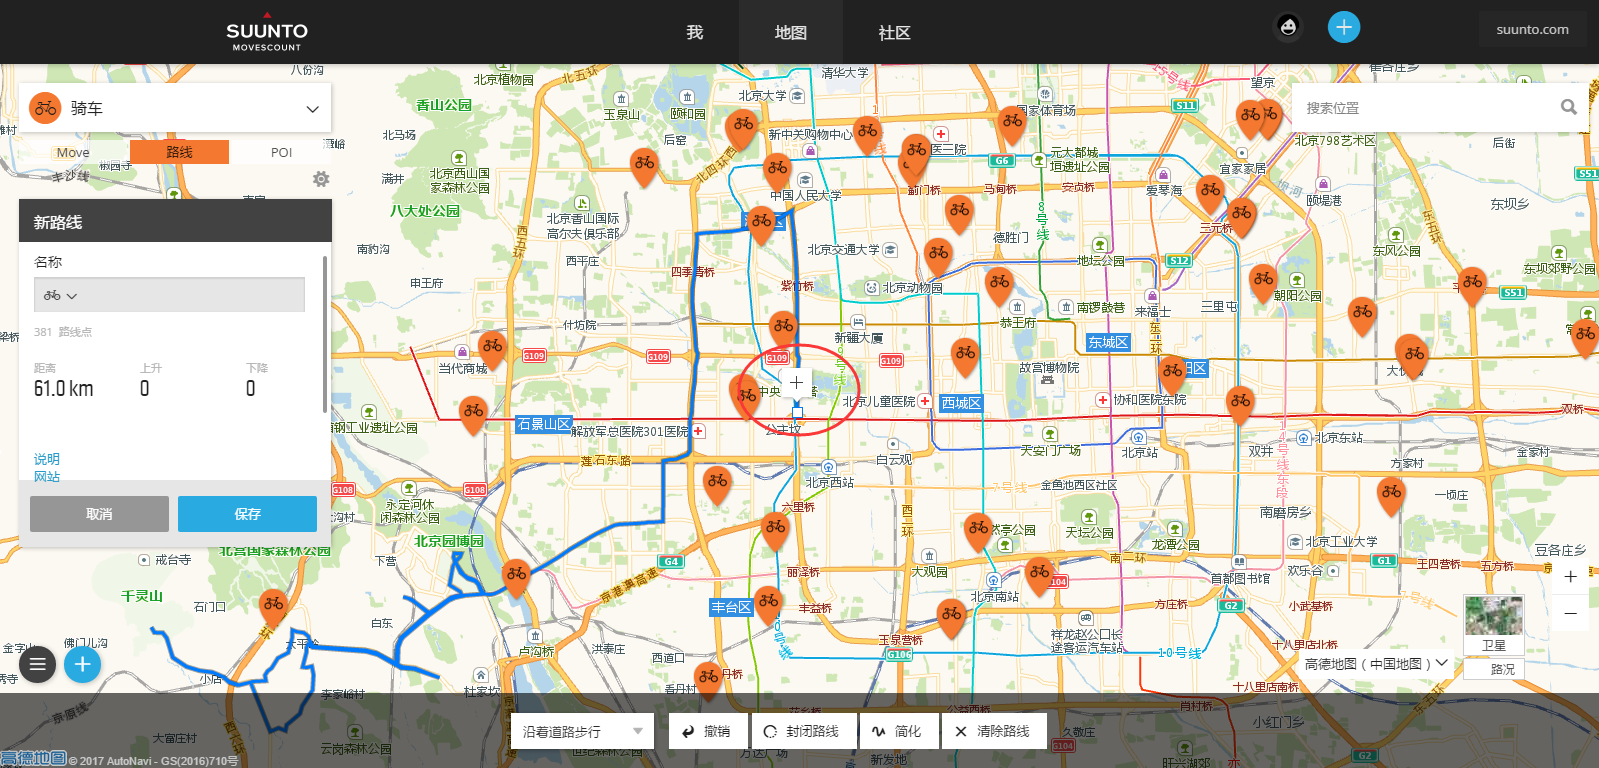Open the Suunto Movescount logo home
This screenshot has height=768, width=1599.
pos(267,32)
